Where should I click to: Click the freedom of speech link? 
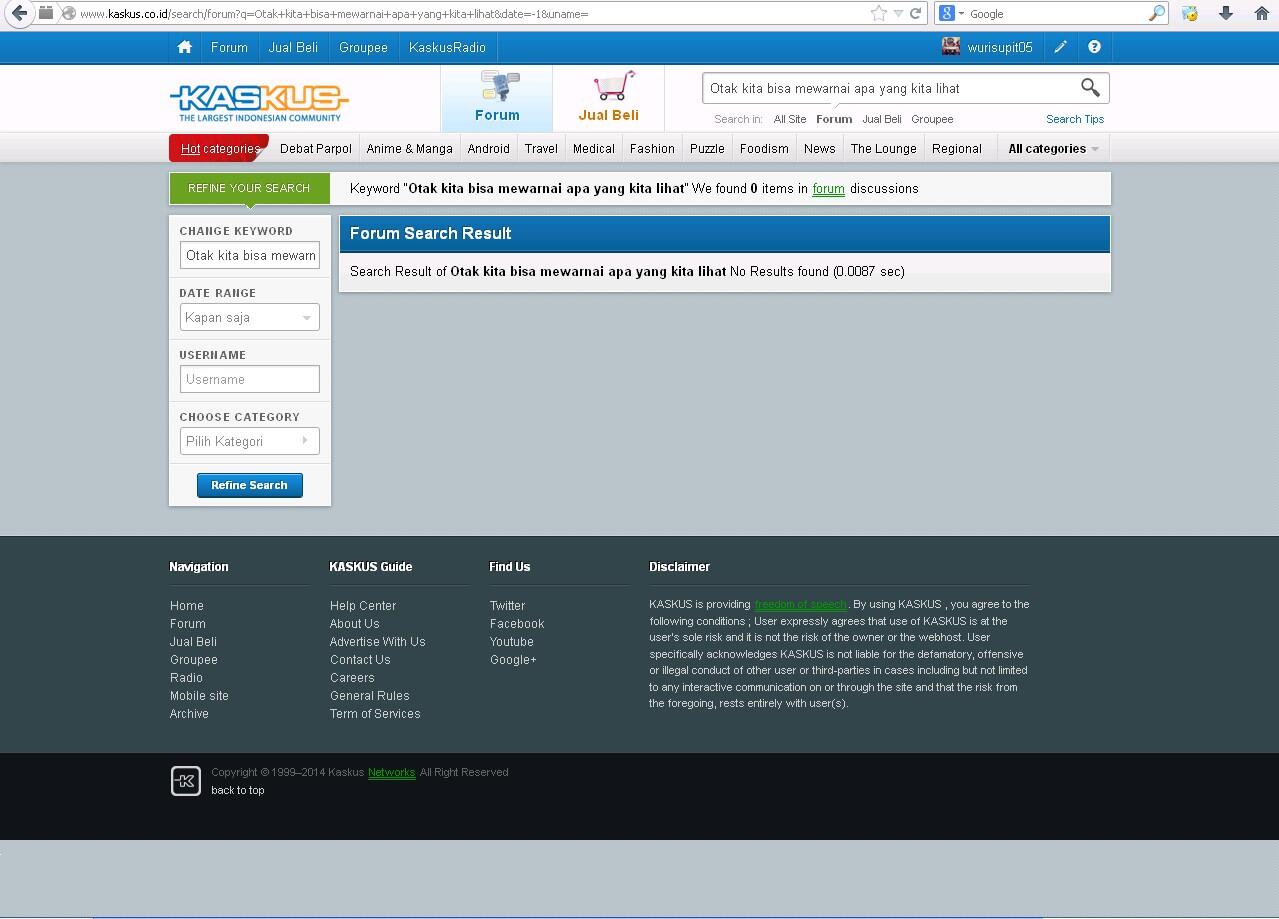click(x=800, y=604)
